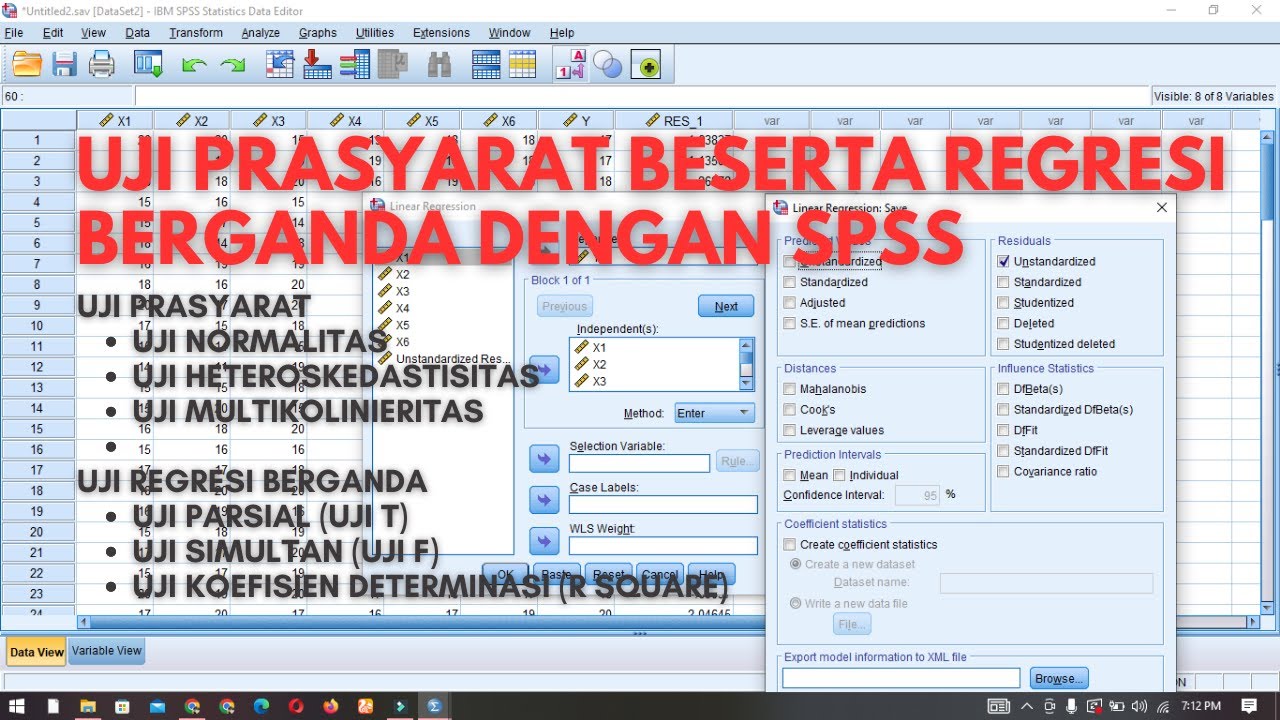Open Opera browser from taskbar
Viewport: 1280px width, 720px height.
[296, 705]
